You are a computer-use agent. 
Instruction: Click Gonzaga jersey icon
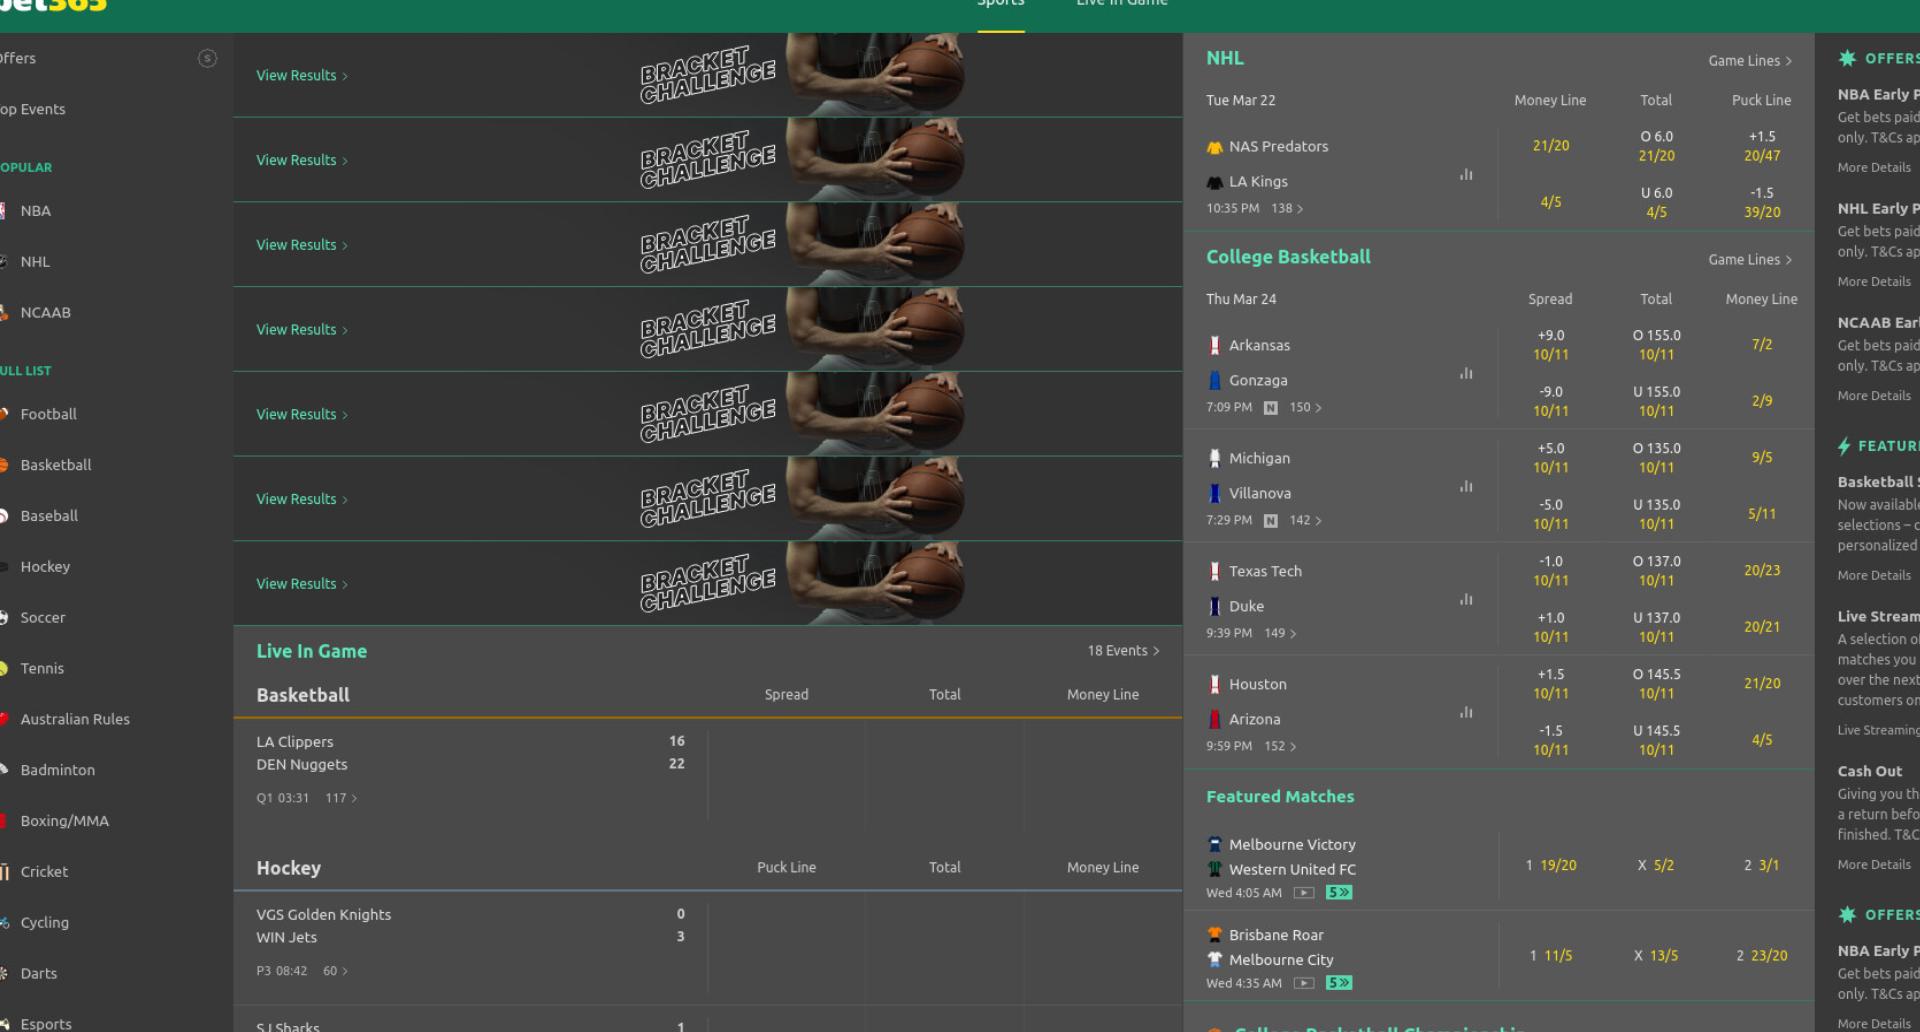click(x=1215, y=381)
